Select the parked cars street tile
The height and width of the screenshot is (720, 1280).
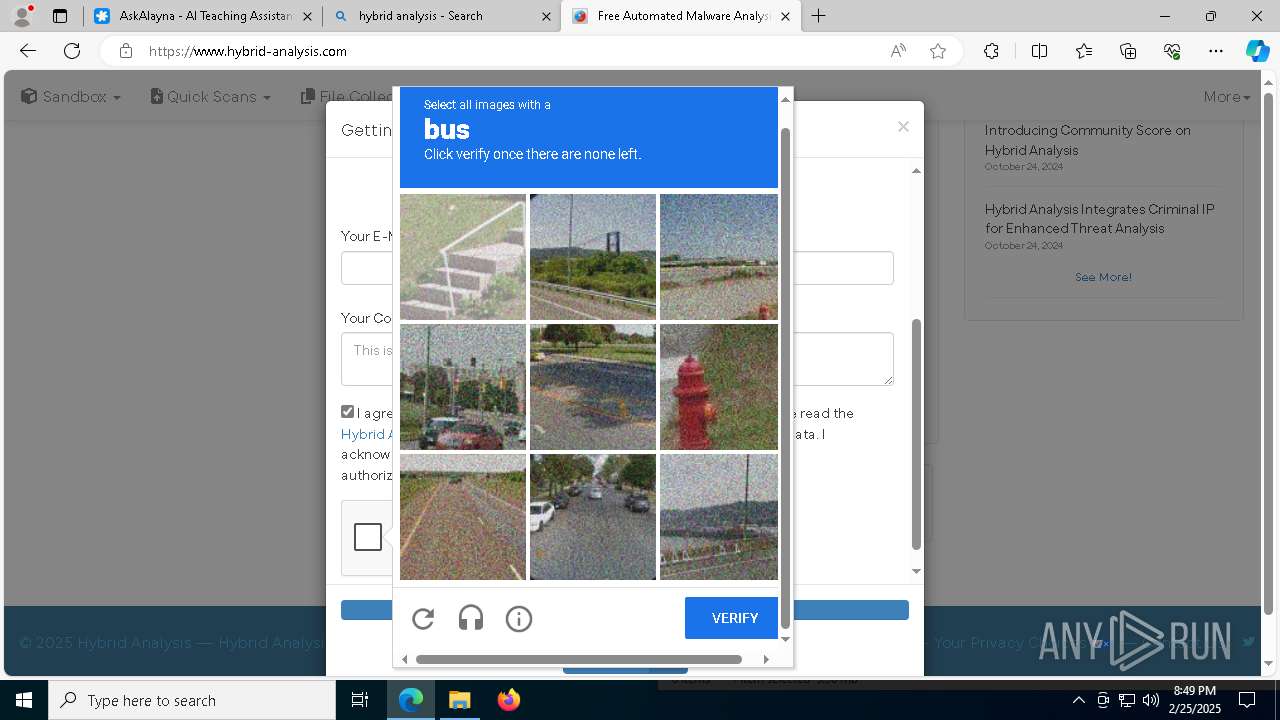(593, 517)
